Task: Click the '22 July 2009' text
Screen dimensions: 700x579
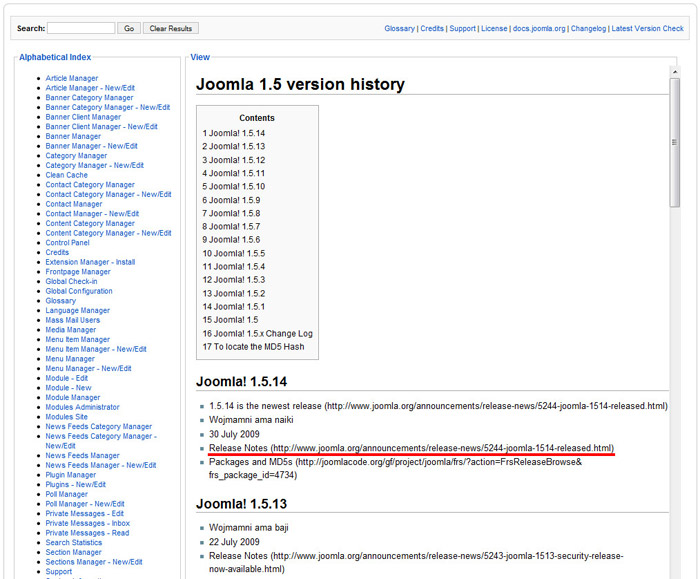Action: 234,542
